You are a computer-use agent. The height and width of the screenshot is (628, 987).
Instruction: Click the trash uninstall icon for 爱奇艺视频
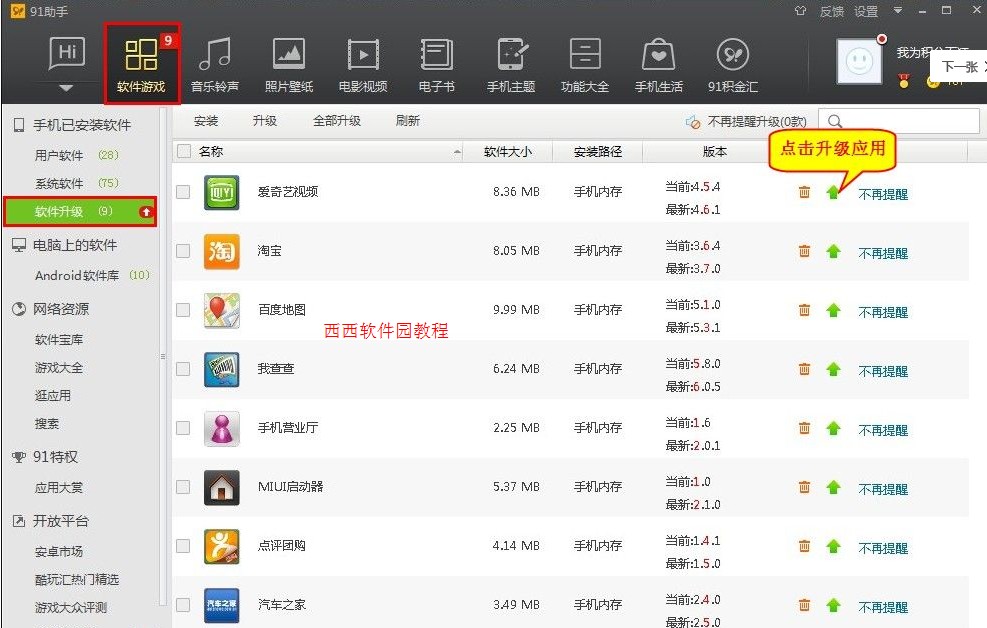[x=804, y=192]
